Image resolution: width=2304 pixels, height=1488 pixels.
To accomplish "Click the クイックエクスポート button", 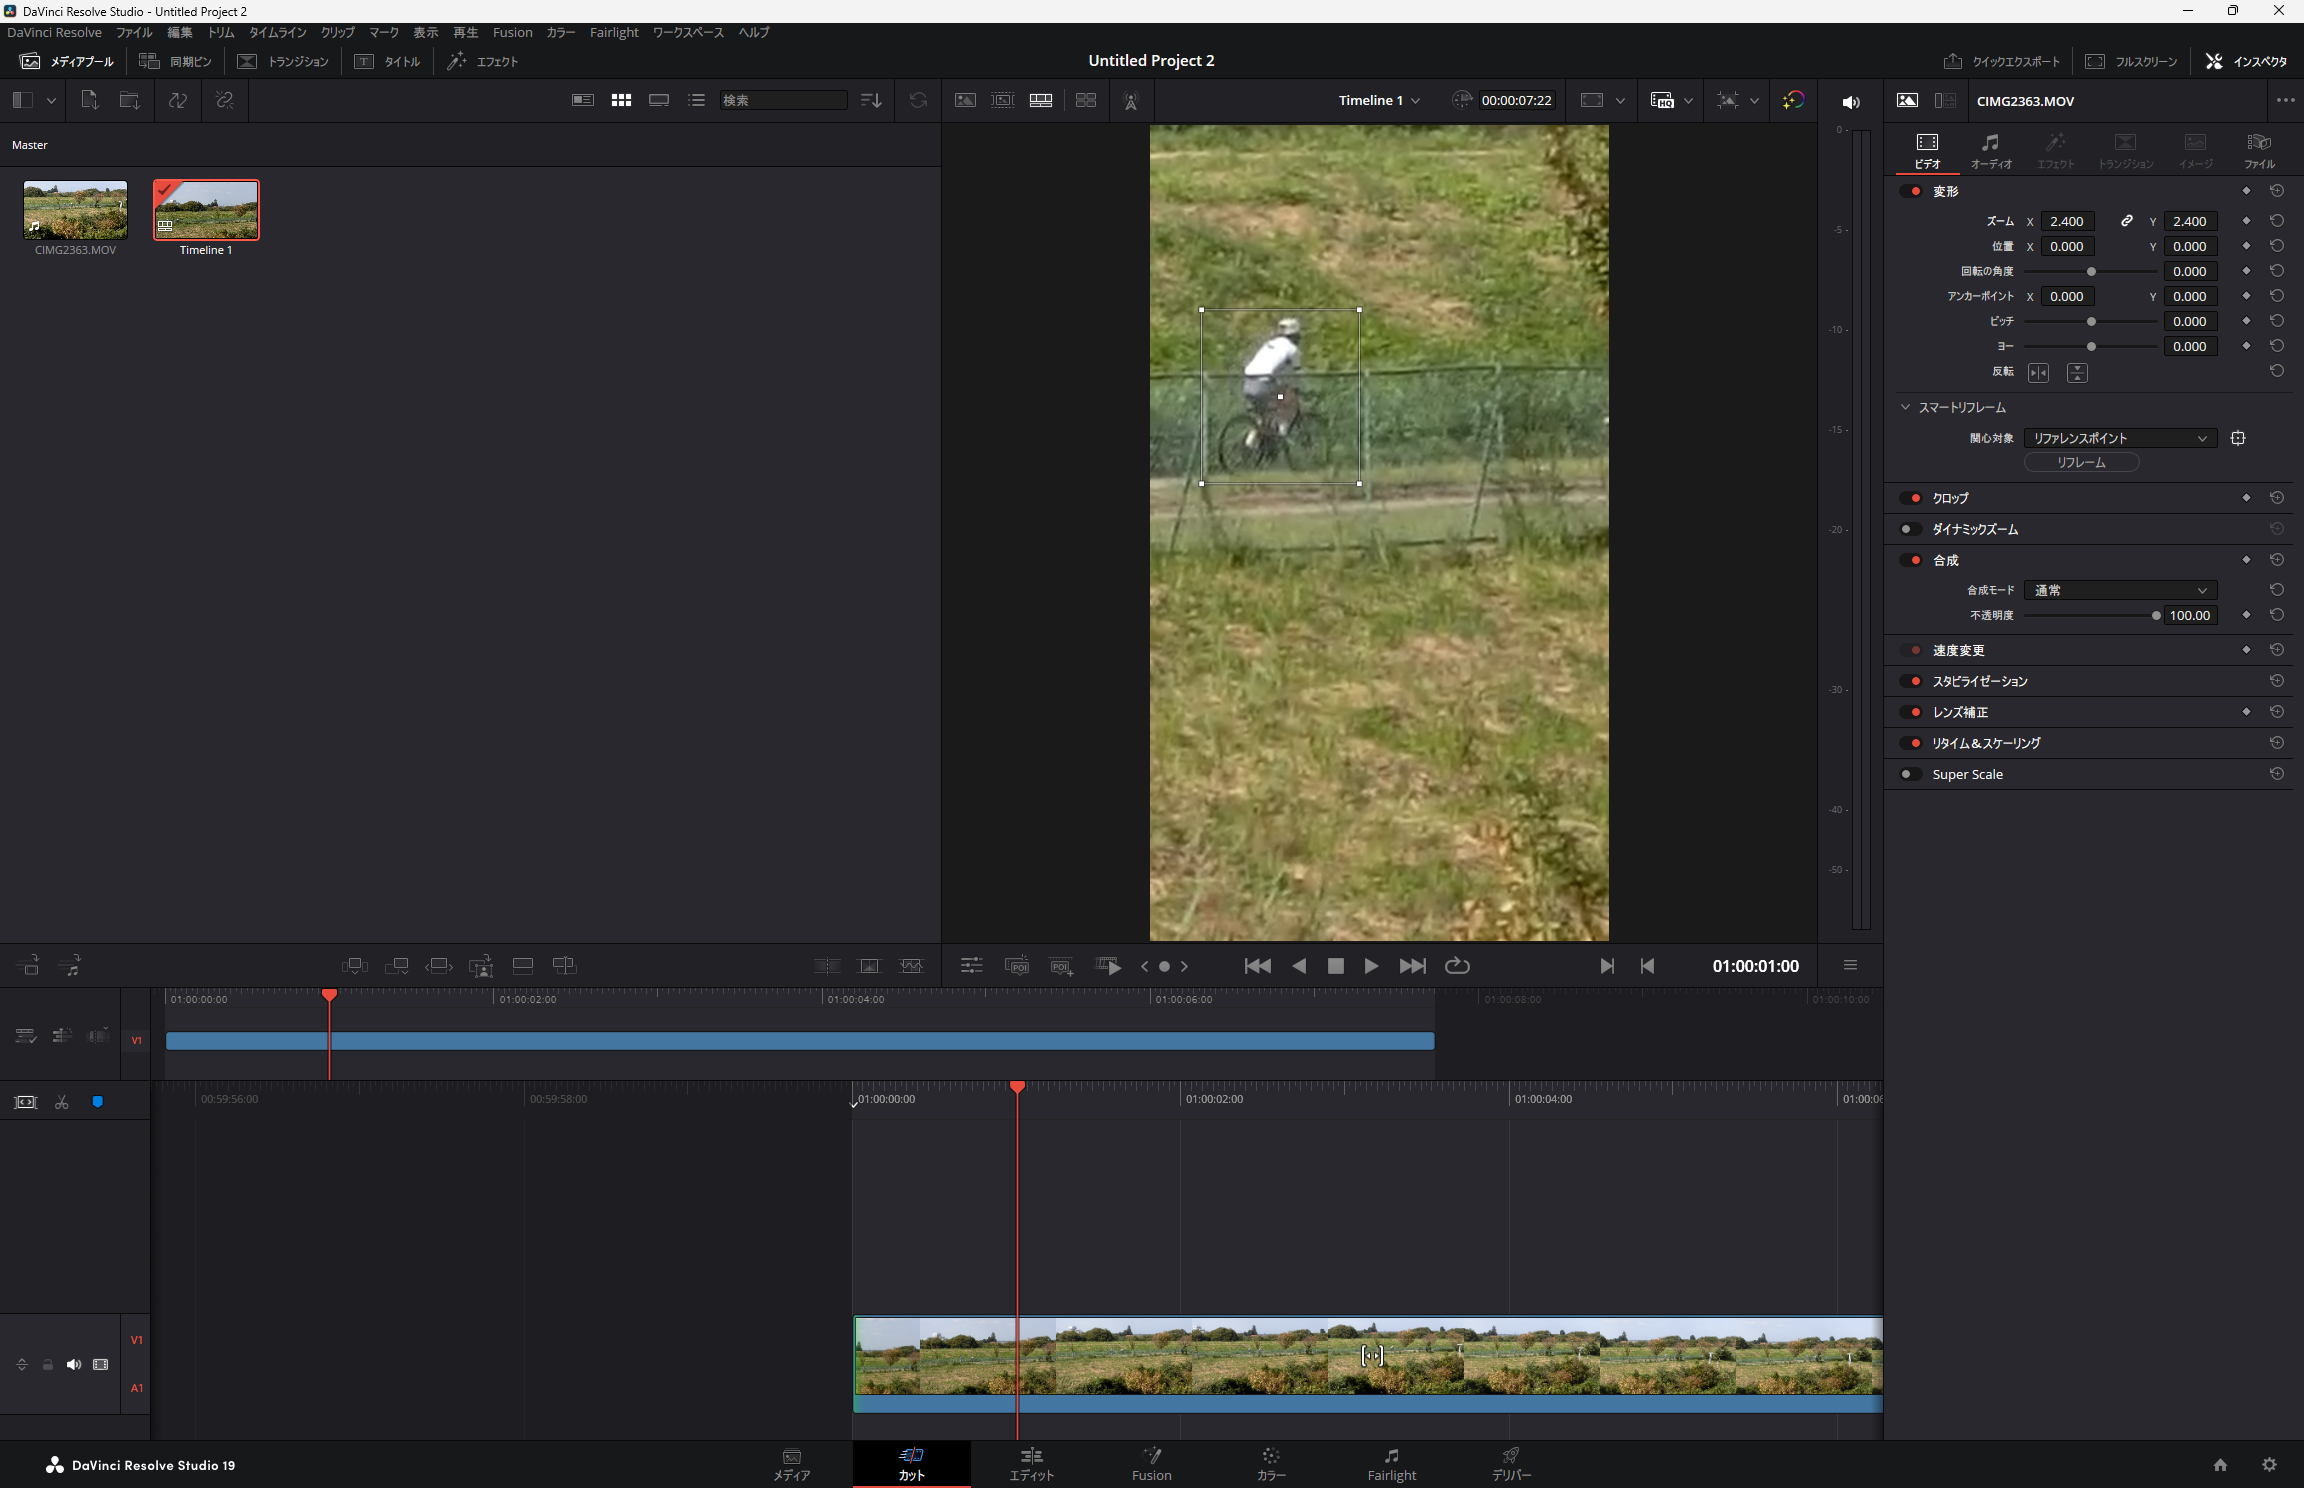I will [2002, 61].
